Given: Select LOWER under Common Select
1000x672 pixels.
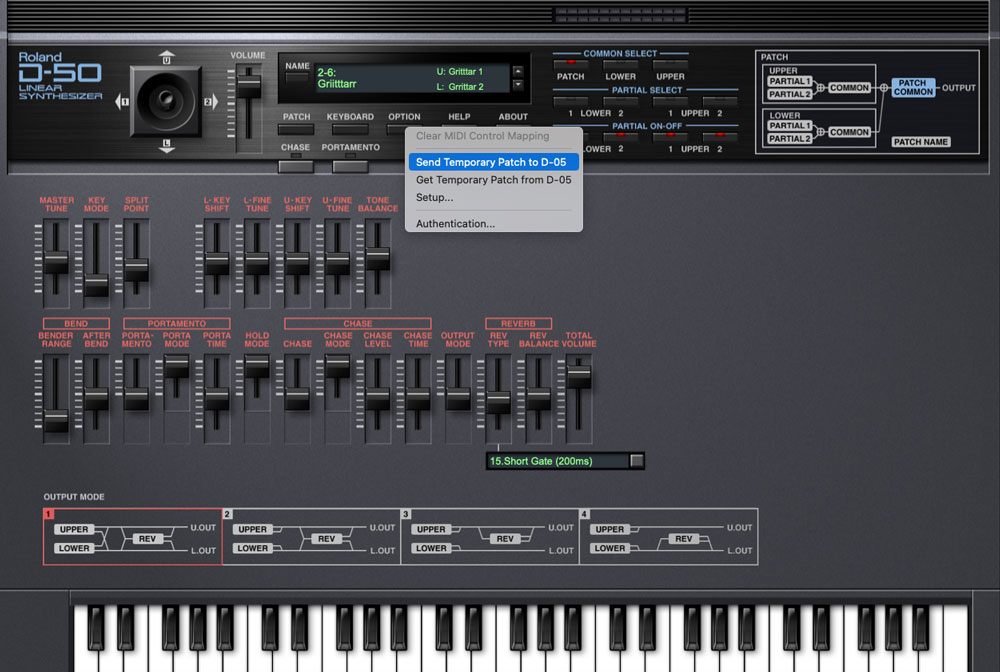Looking at the screenshot, I should pos(620,64).
